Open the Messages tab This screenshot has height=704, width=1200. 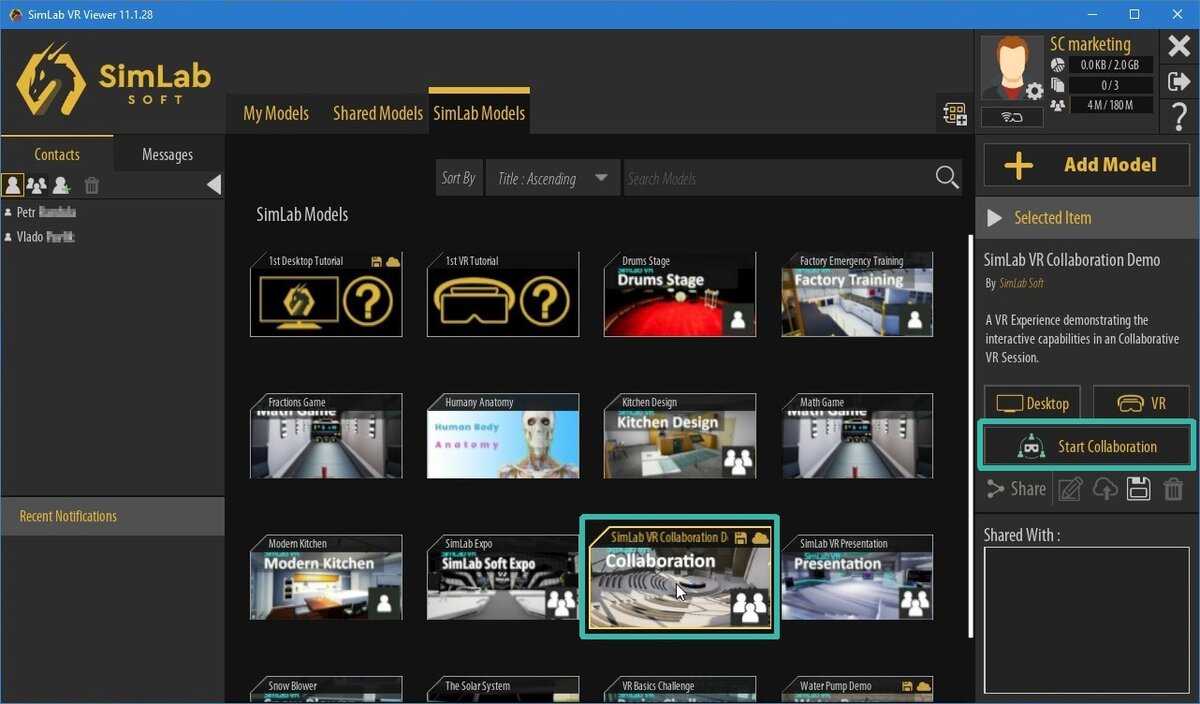pos(167,155)
